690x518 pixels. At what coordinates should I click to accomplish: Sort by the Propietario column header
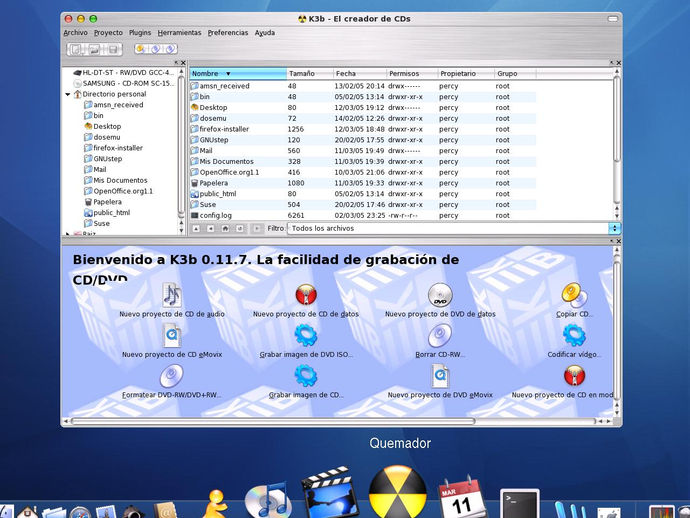pos(466,73)
